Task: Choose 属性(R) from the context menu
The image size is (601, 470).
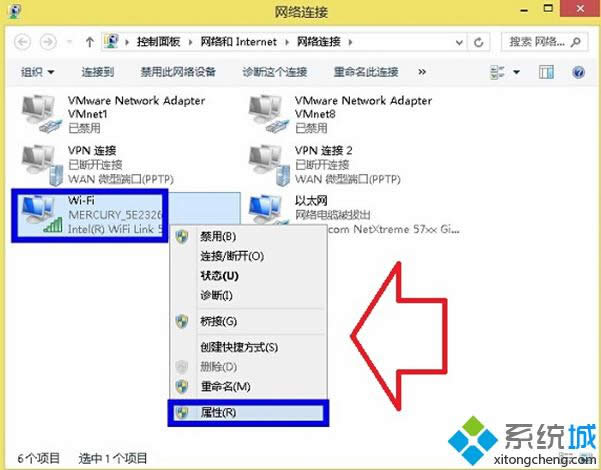Action: (x=248, y=412)
